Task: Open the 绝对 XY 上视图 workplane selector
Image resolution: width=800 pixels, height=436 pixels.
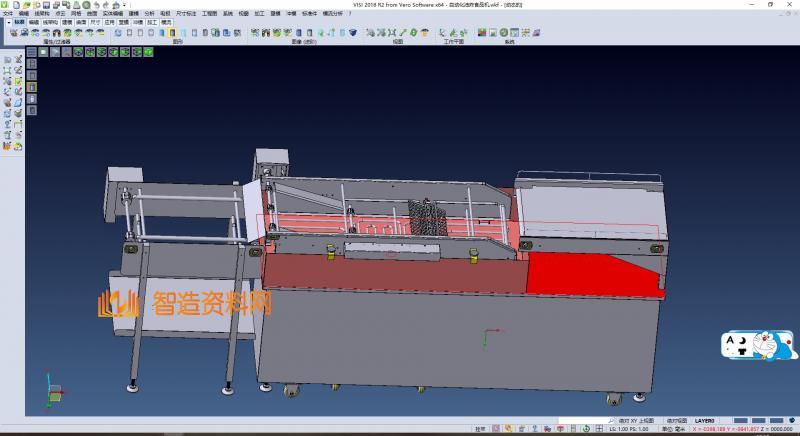Action: 637,420
